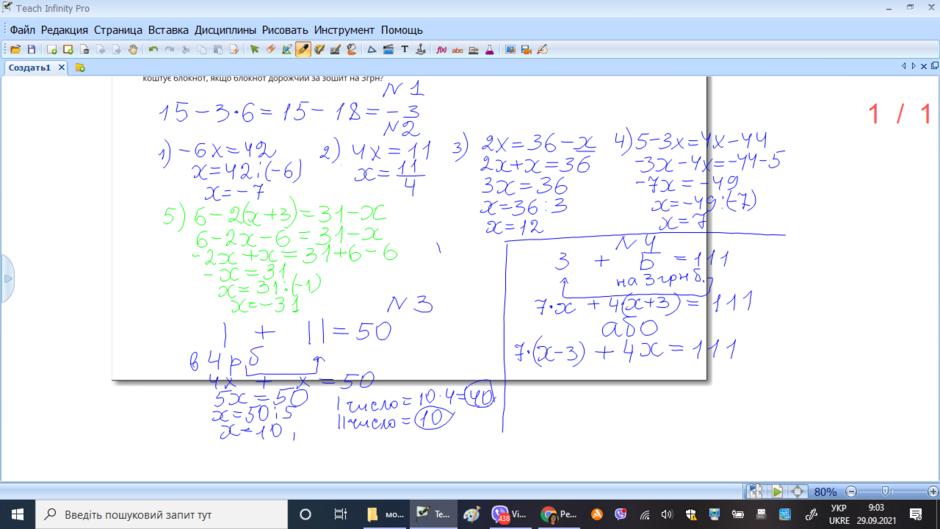Add a new page with green plus icon
The height and width of the screenshot is (529, 940).
(52, 50)
